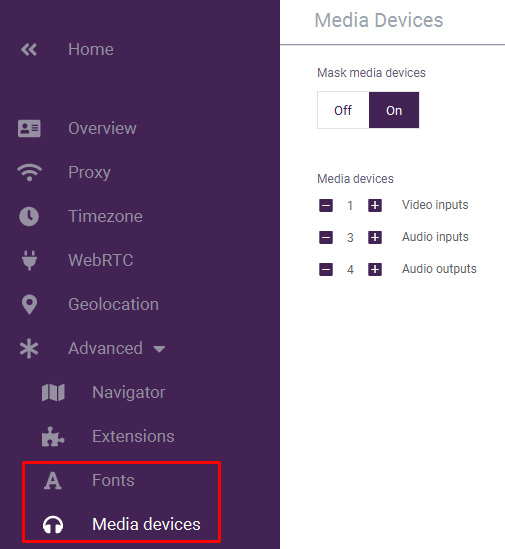Viewport: 505px width, 549px height.
Task: Increase the Video inputs count
Action: 375,205
